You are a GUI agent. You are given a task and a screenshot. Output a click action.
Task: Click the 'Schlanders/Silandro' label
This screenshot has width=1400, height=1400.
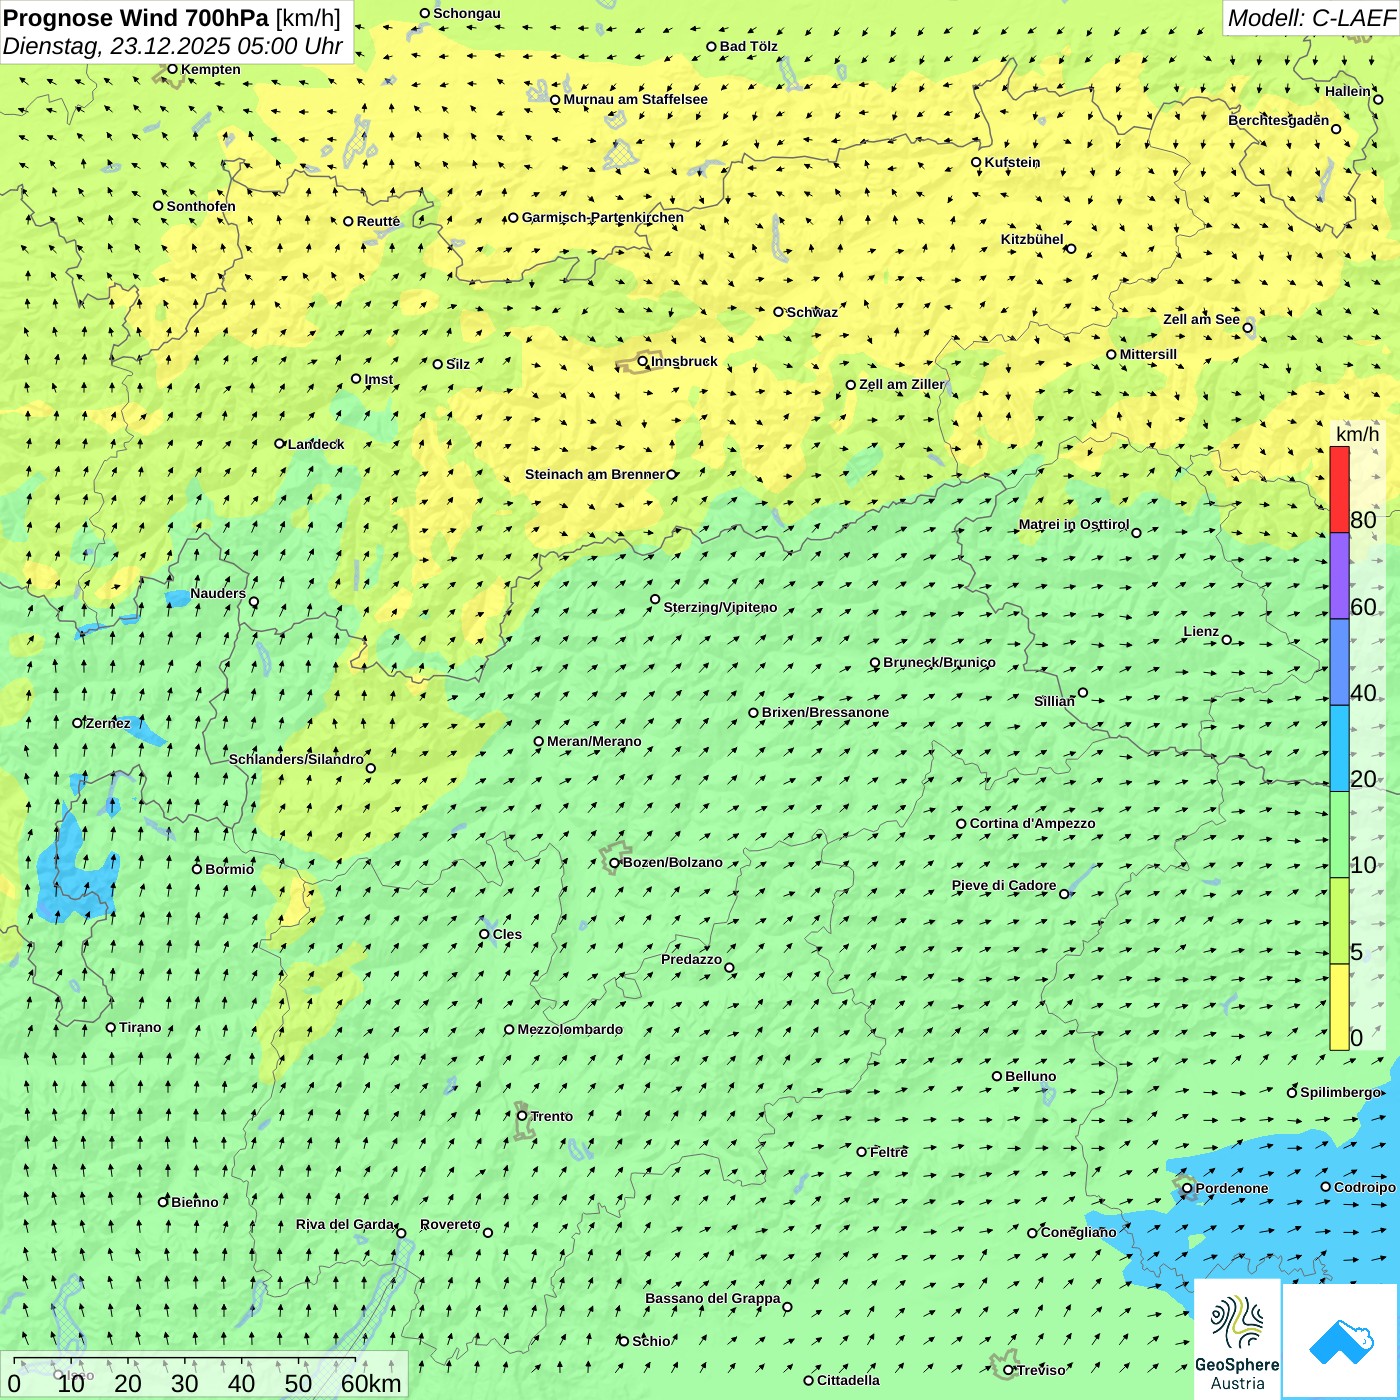[x=296, y=759]
